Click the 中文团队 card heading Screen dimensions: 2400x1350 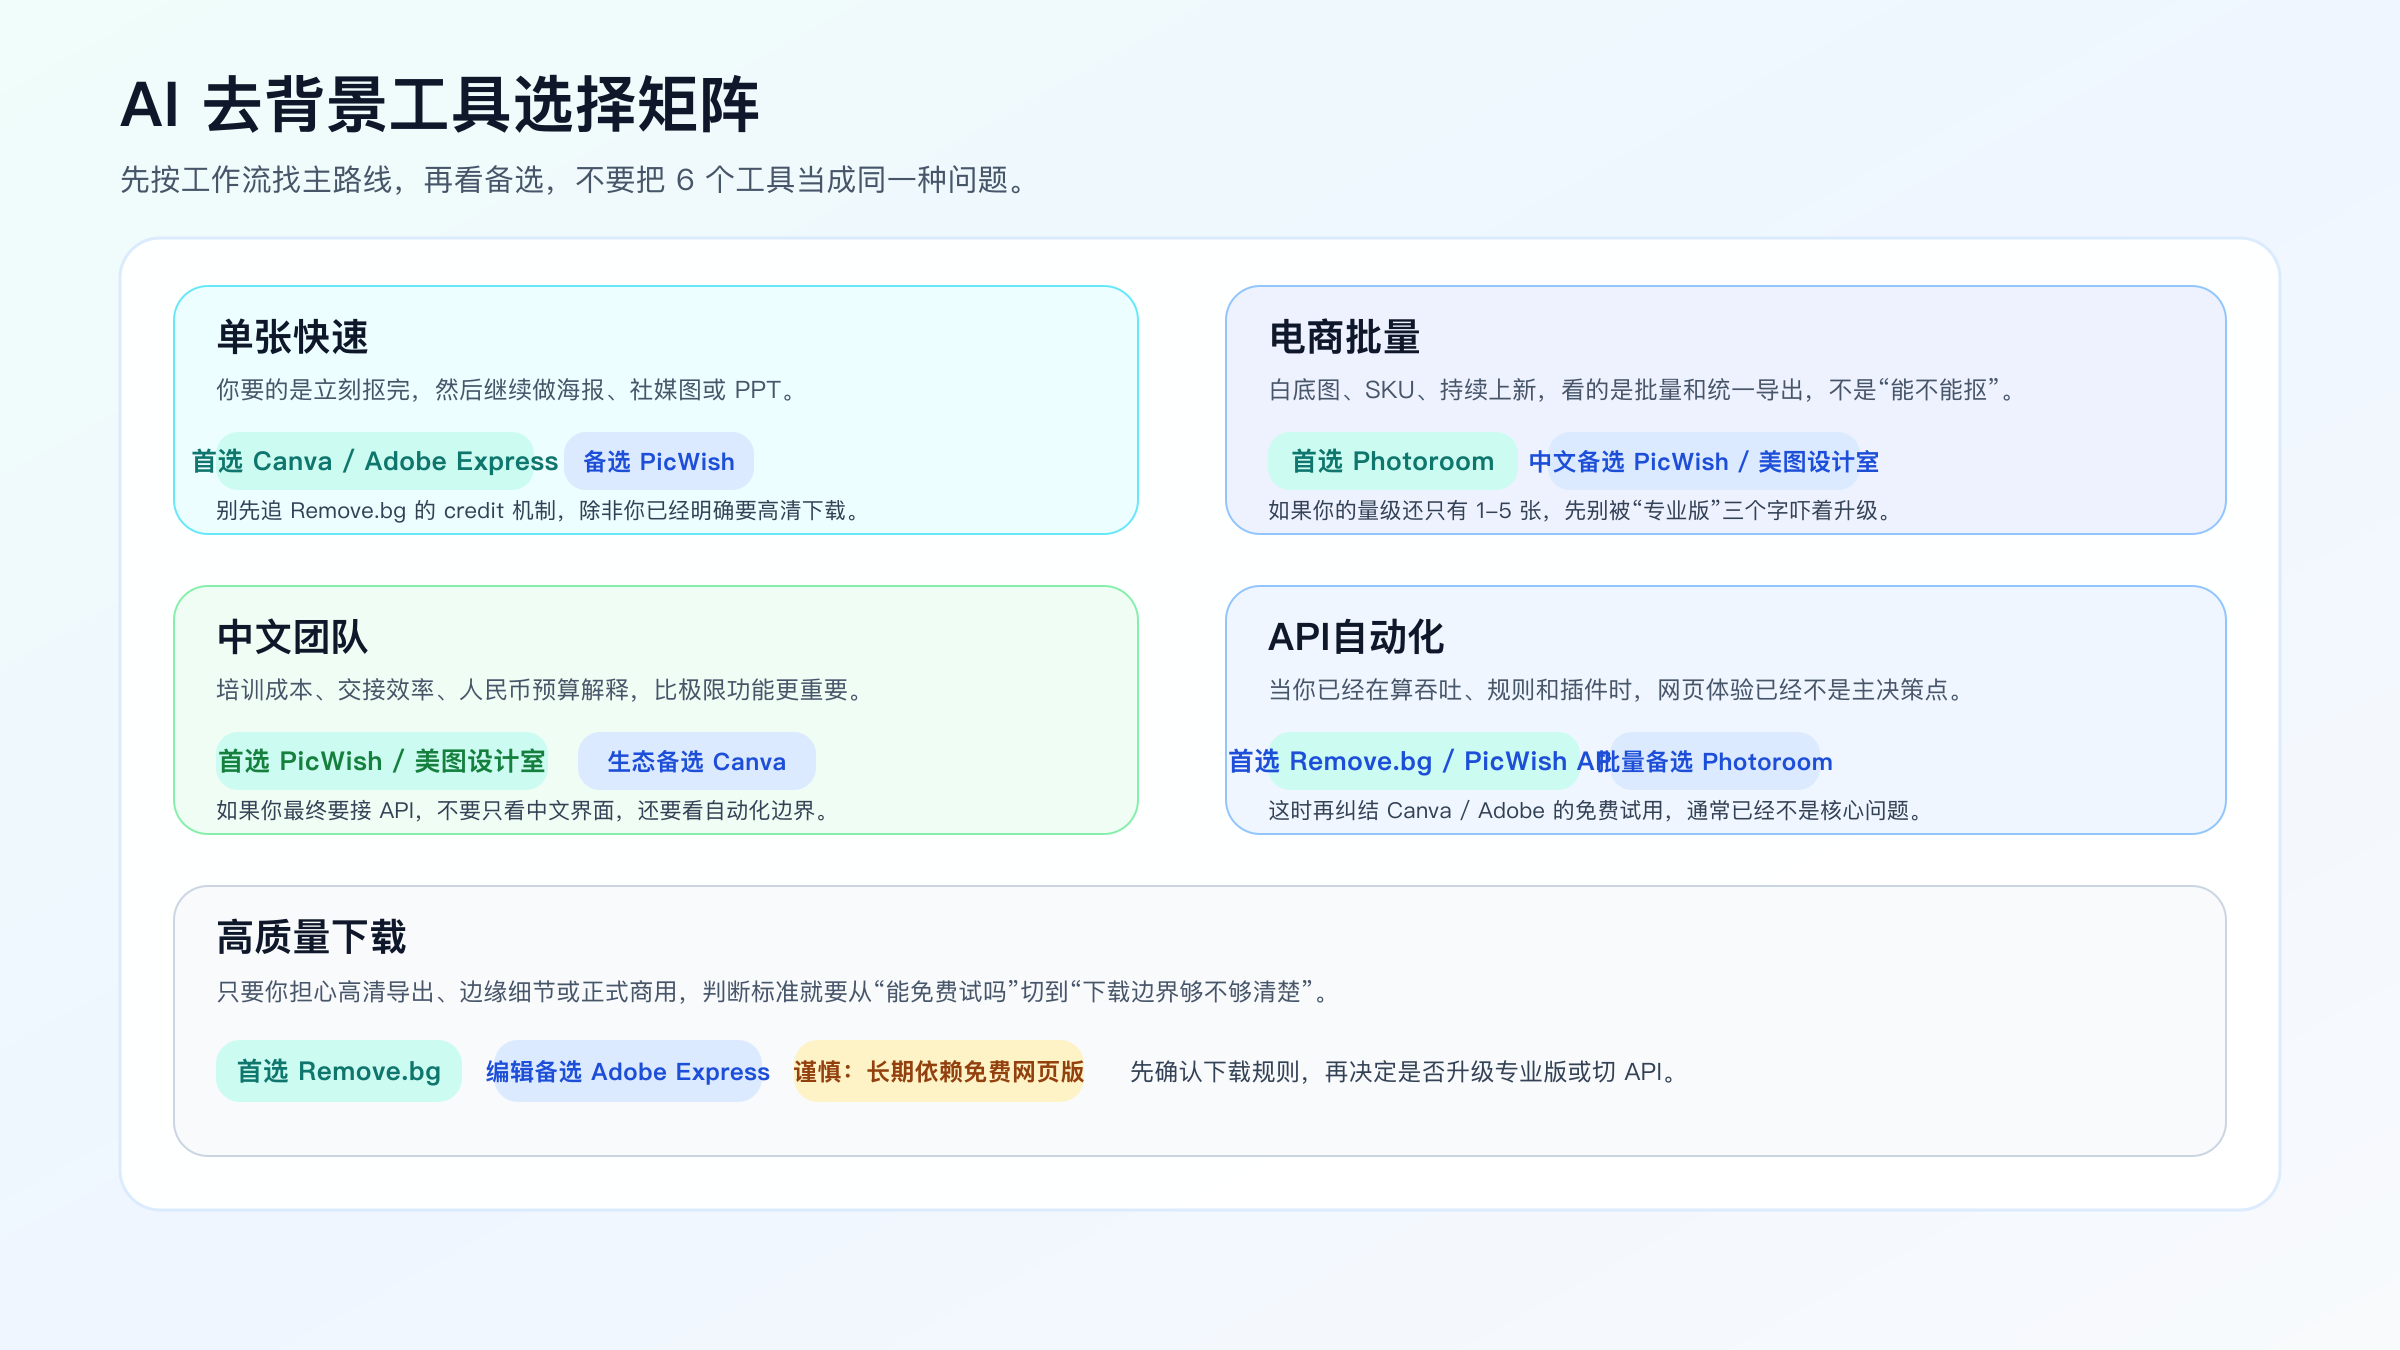point(293,637)
